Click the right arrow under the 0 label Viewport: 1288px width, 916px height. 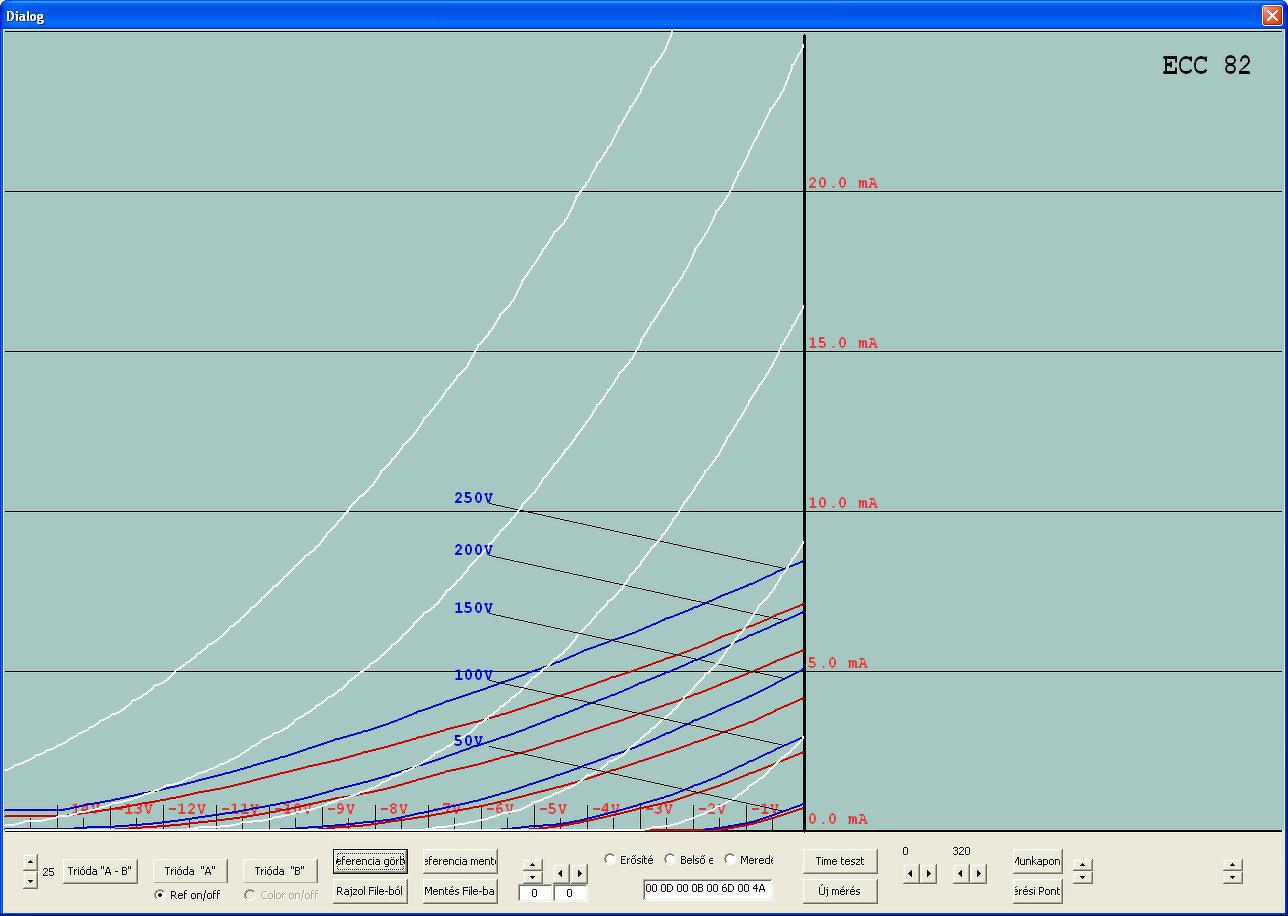(929, 874)
